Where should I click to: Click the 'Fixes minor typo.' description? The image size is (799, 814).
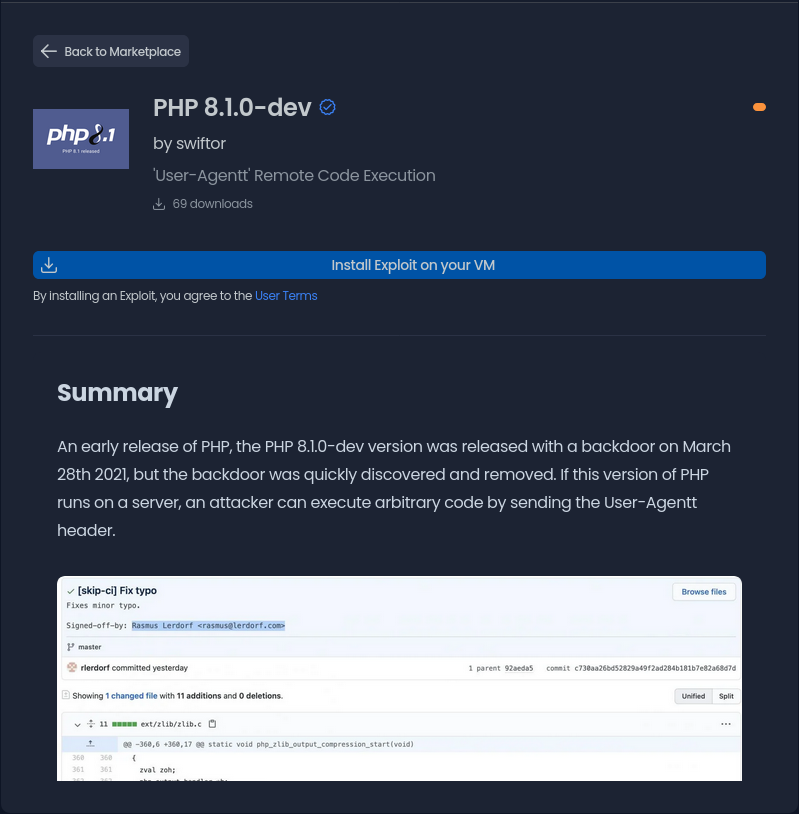[x=103, y=605]
